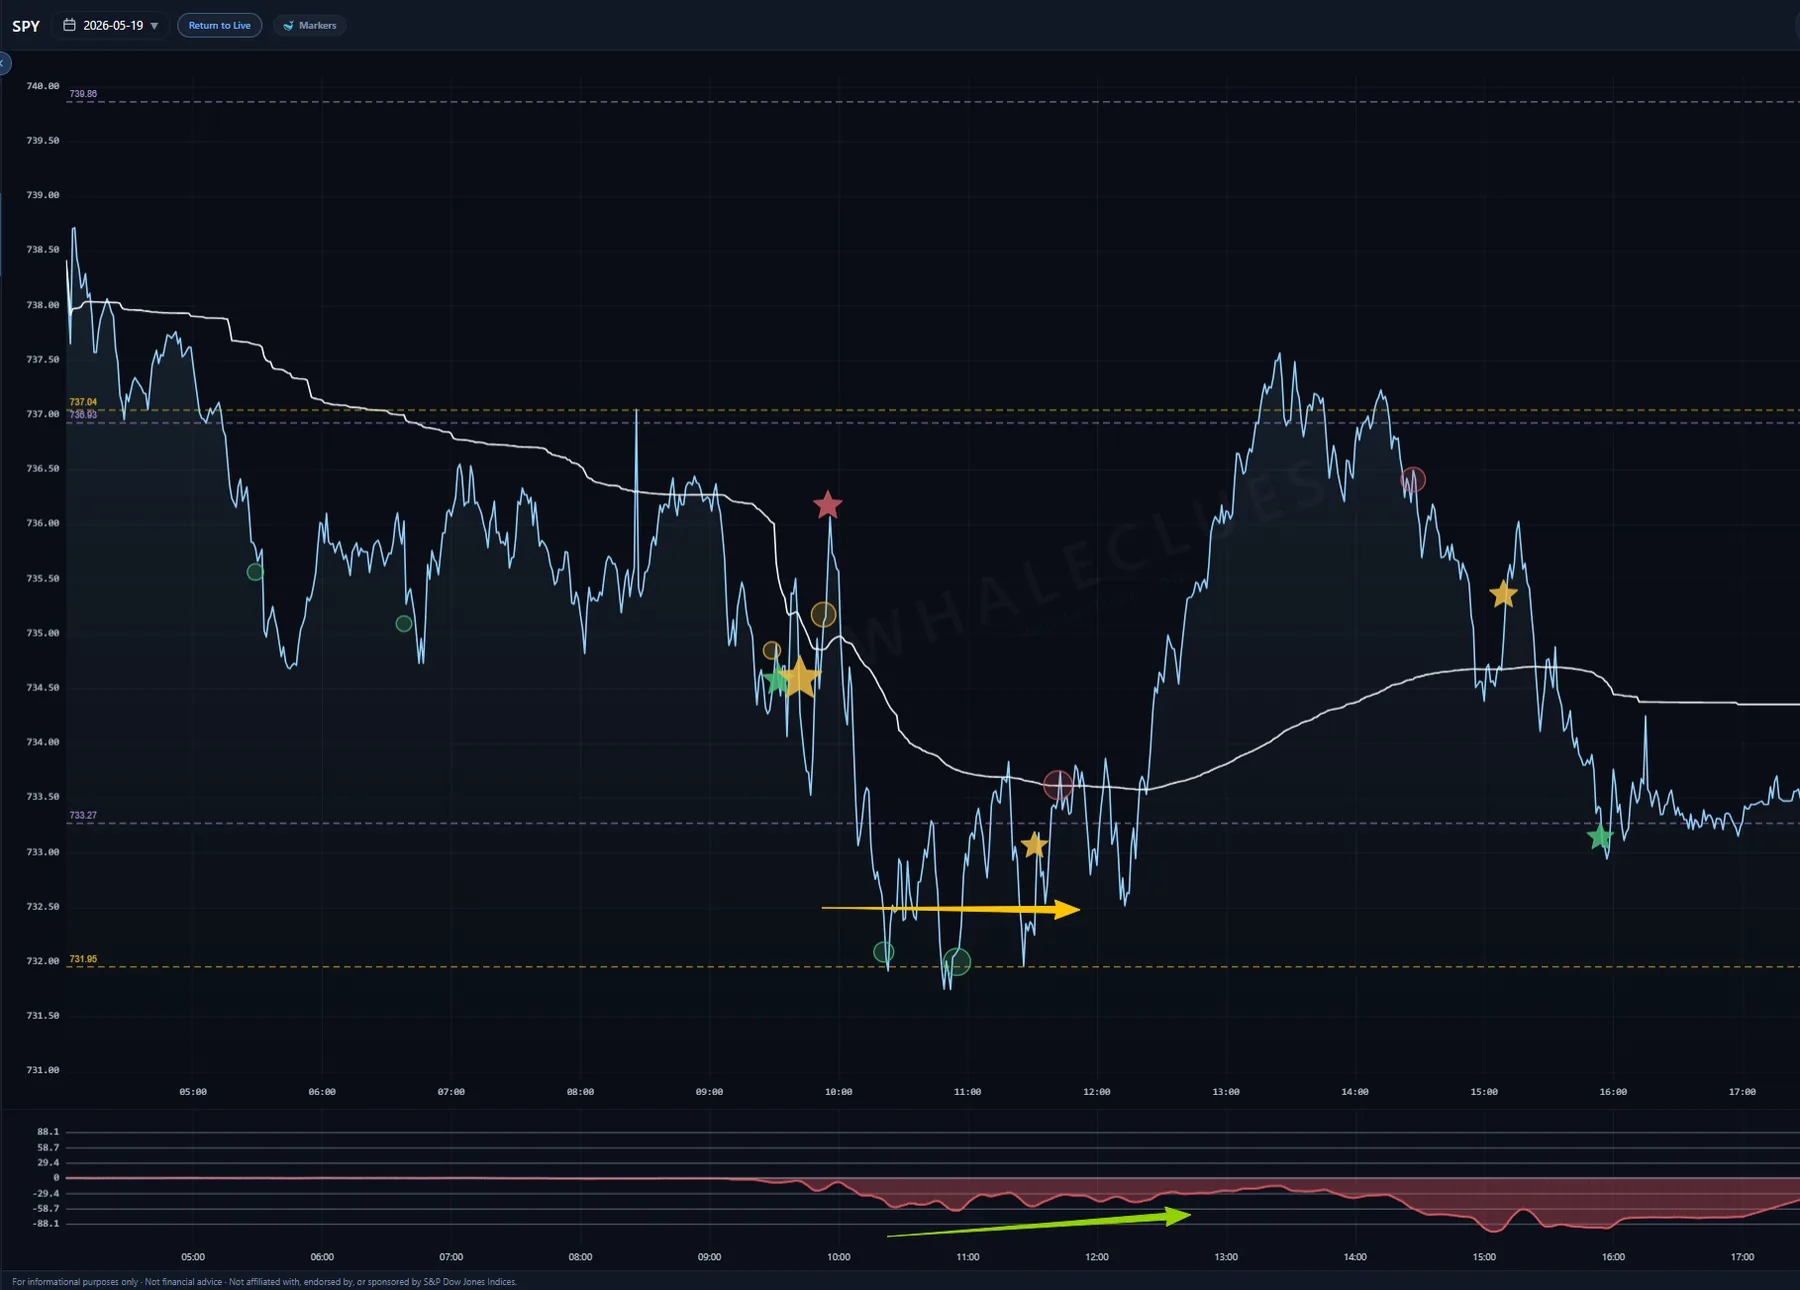This screenshot has height=1290, width=1800.
Task: Click the informational purposes disclaimer text
Action: coord(265,1282)
